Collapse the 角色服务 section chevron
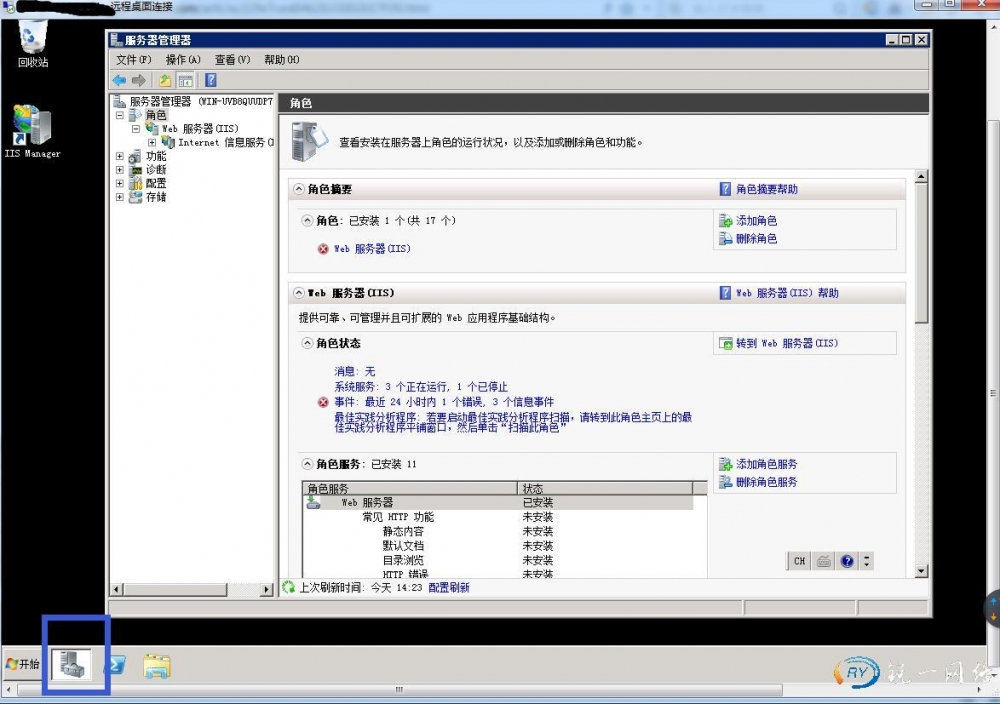1000x704 pixels. pos(307,464)
